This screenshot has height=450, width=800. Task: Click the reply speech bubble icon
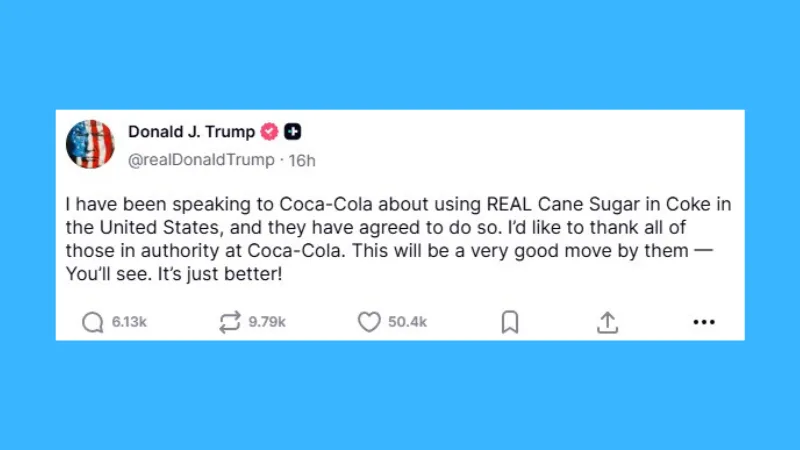click(93, 322)
